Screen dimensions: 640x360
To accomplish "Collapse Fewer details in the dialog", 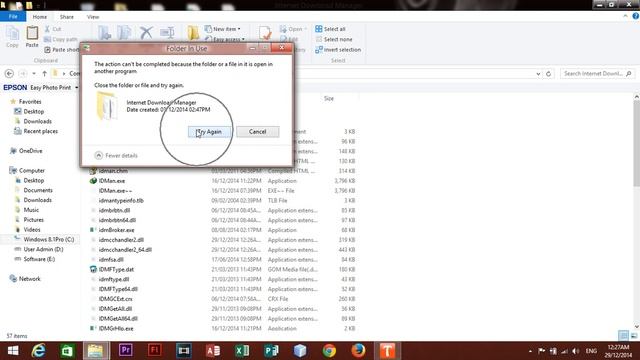I will coord(116,156).
